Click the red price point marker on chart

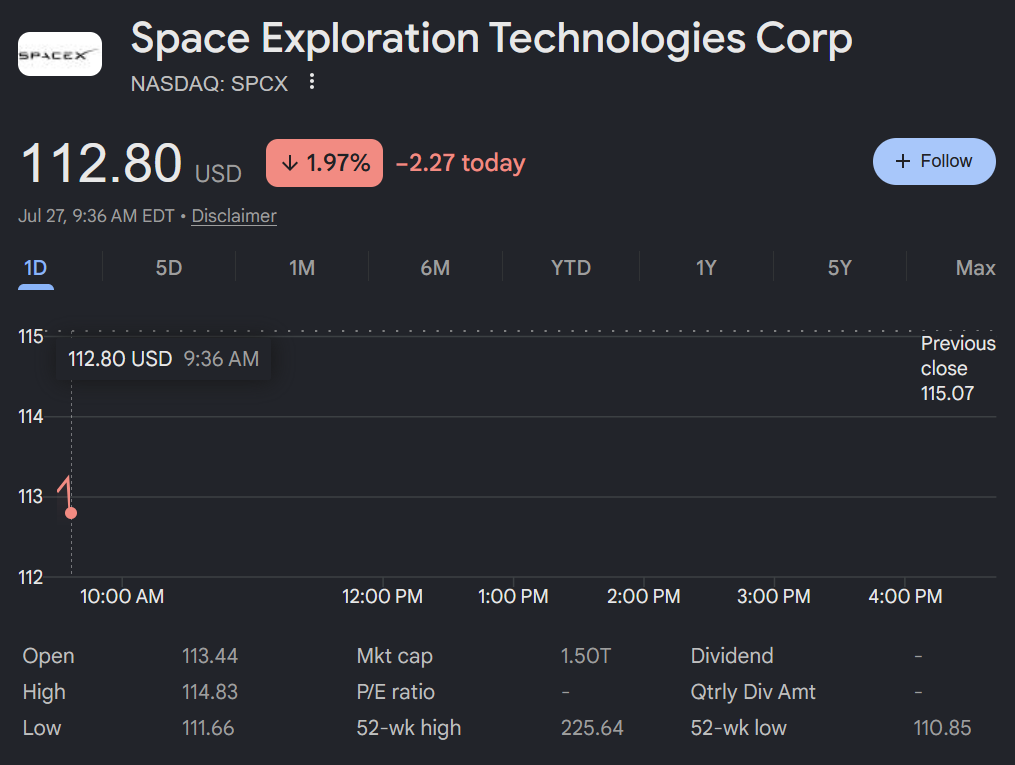coord(71,513)
